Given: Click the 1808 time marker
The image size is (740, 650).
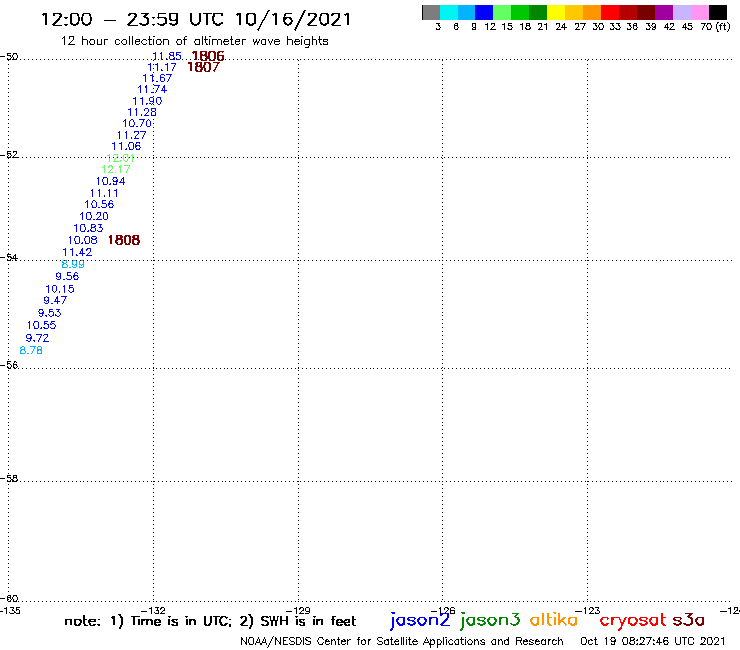Looking at the screenshot, I should (x=124, y=241).
